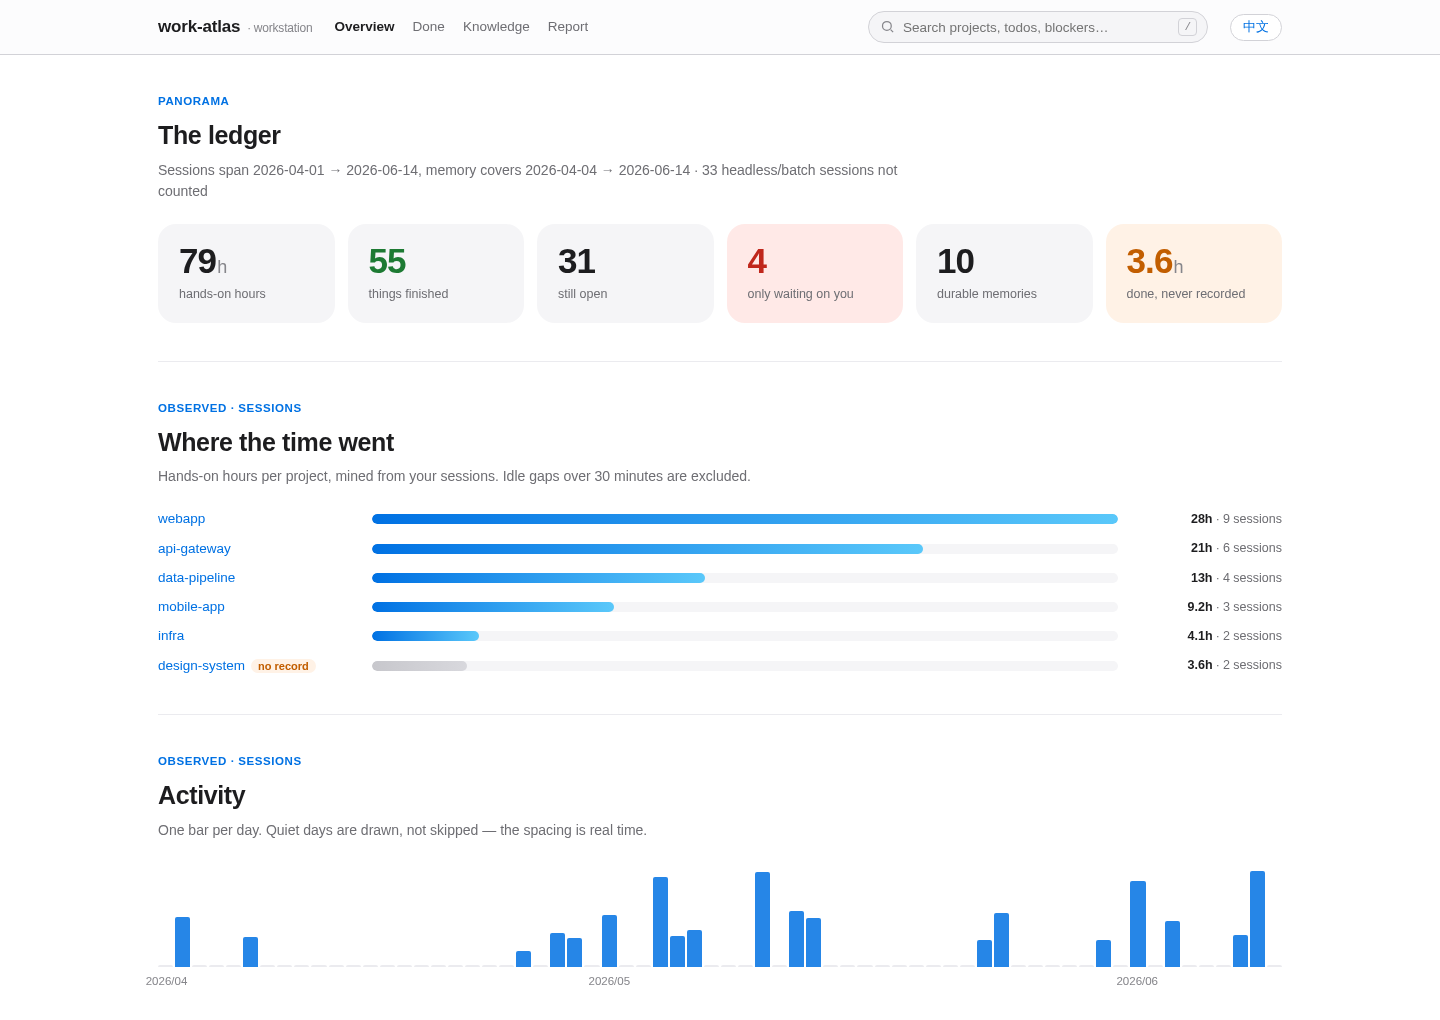
Task: Open the webapp project link
Action: click(181, 519)
